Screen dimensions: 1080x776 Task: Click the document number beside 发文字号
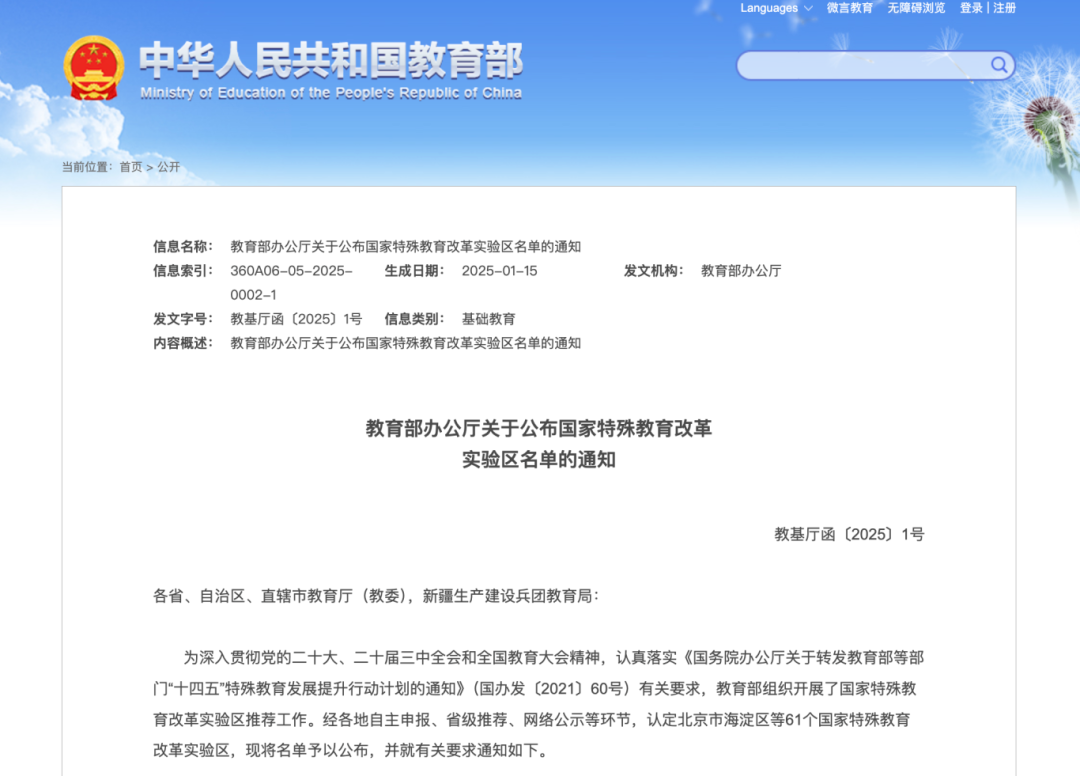click(x=296, y=319)
